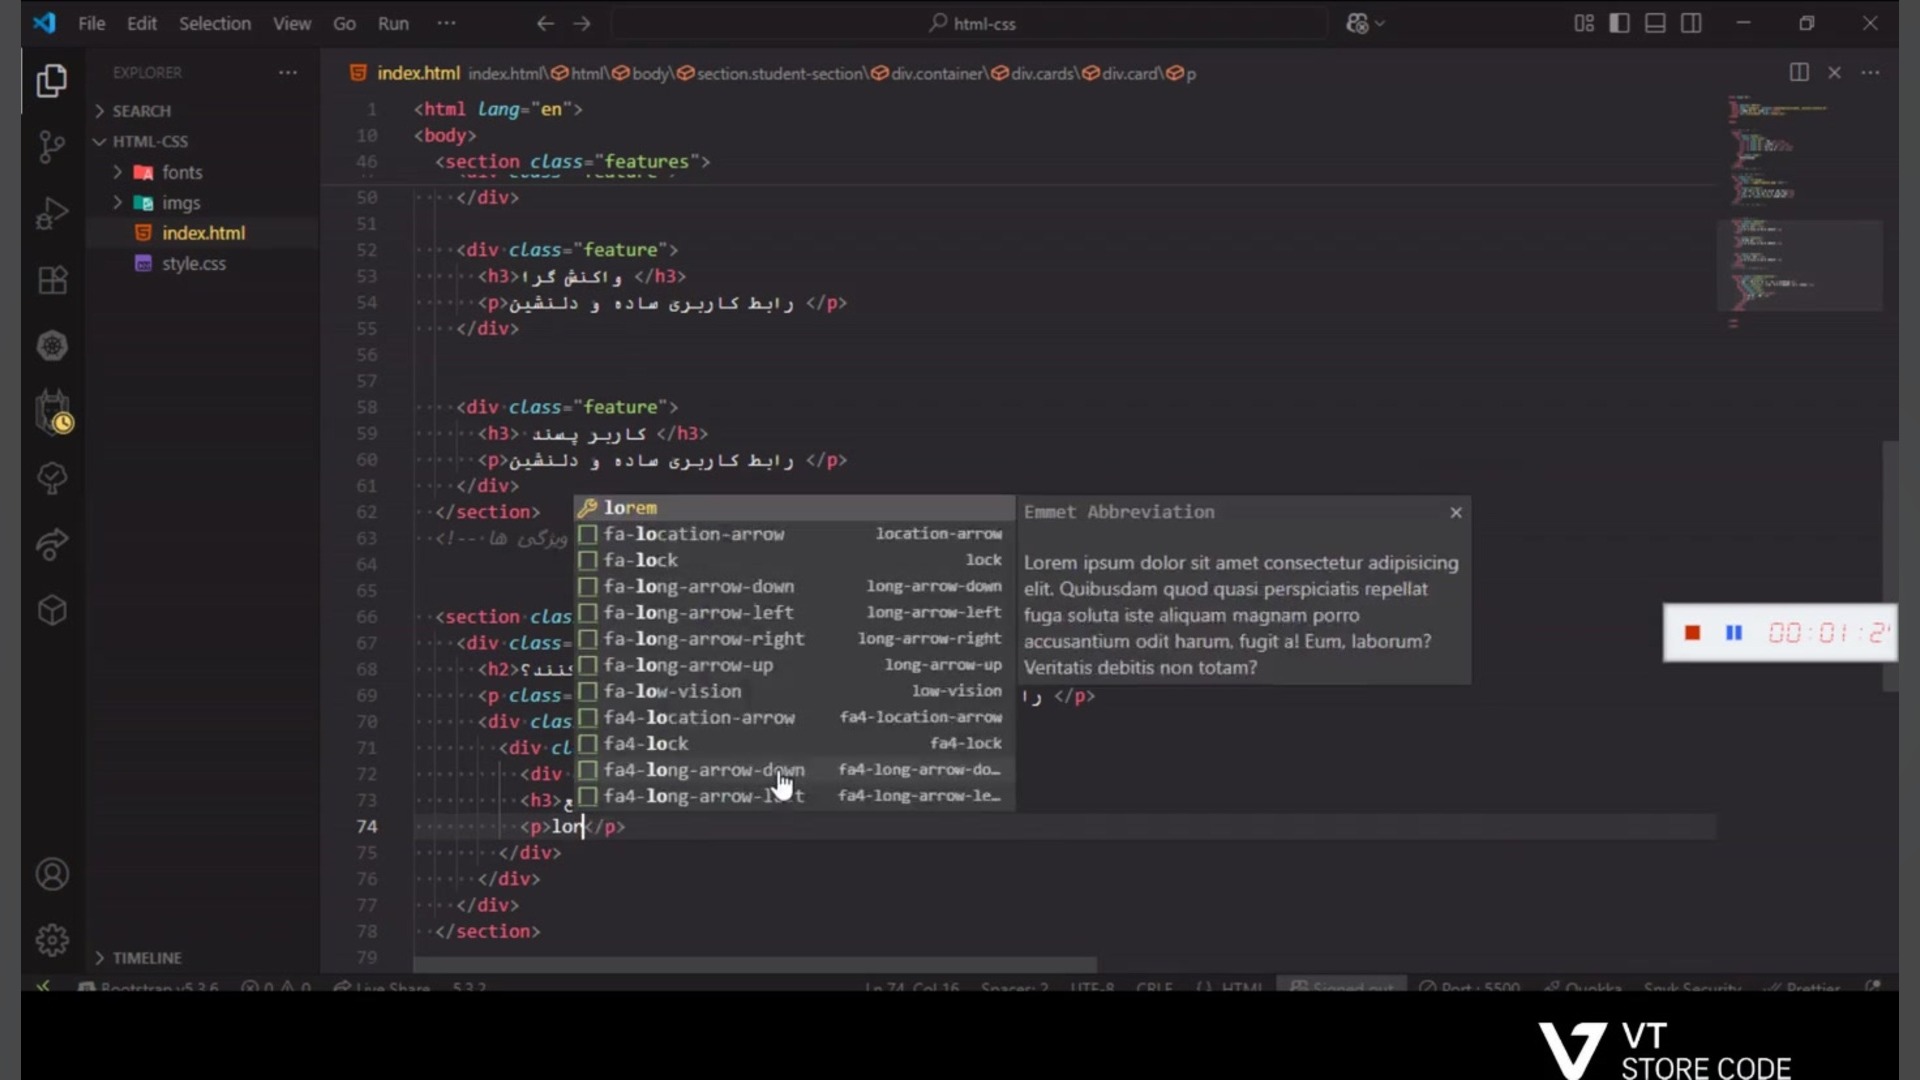Expand the fonts folder
1920x1080 pixels.
coord(181,172)
